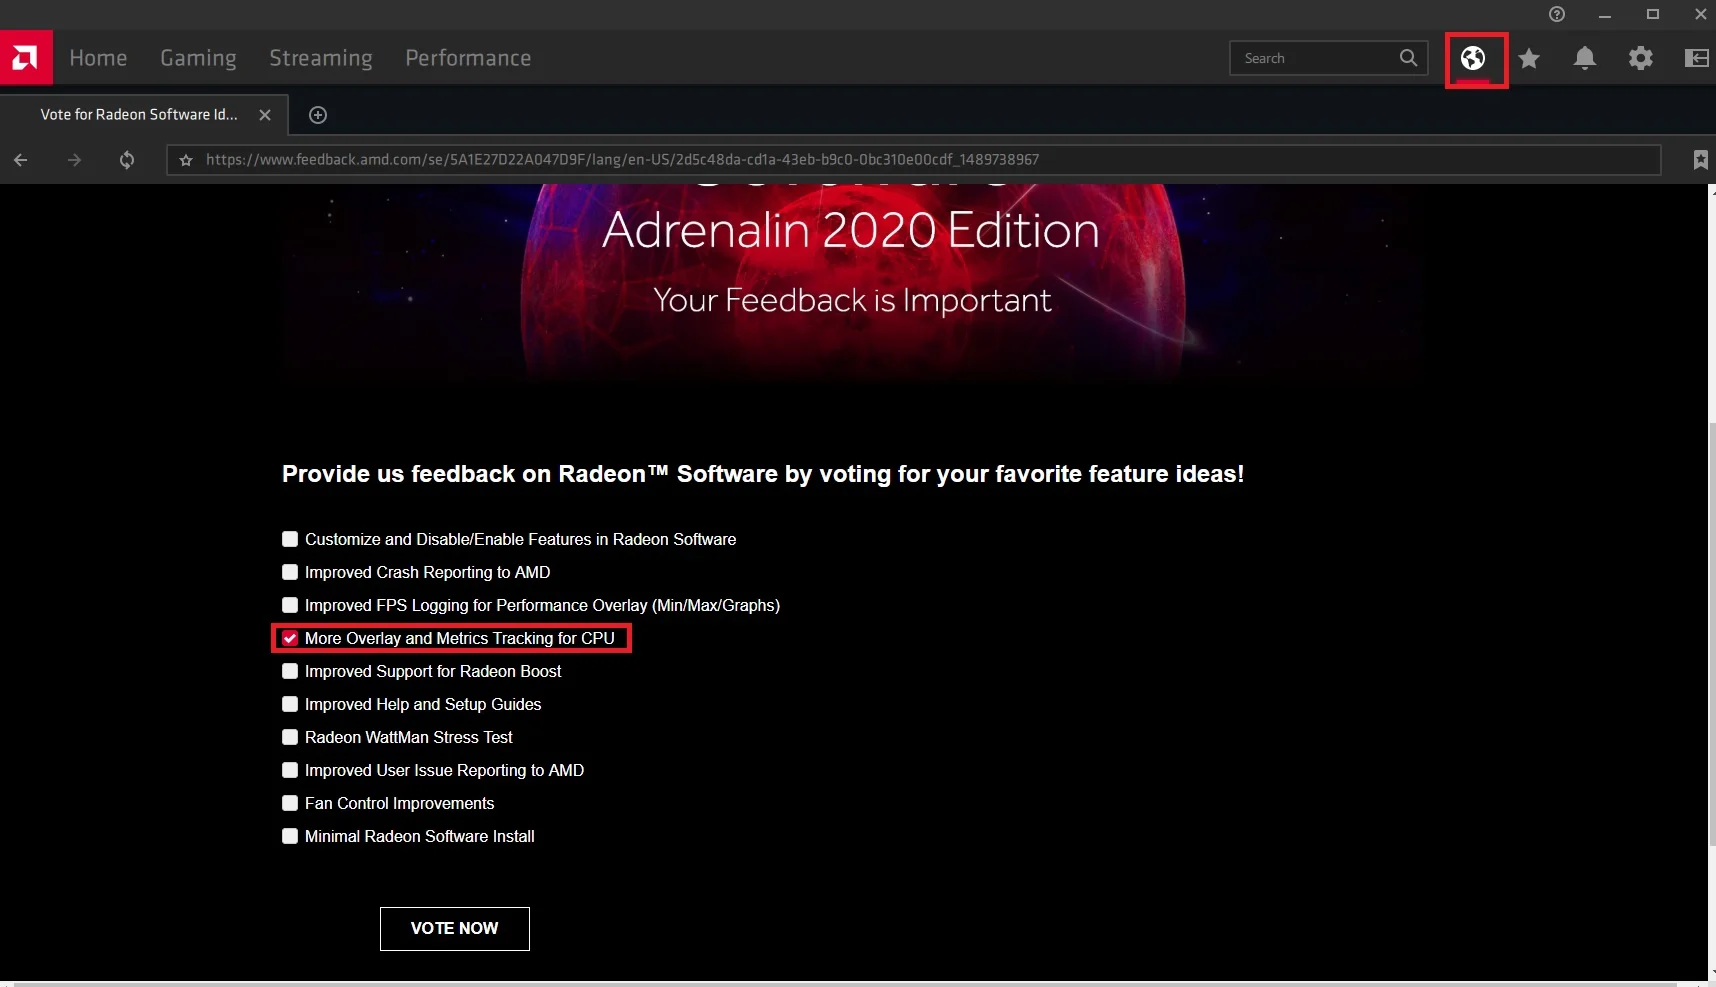
Task: Click the VOTE NOW button
Action: pos(455,929)
